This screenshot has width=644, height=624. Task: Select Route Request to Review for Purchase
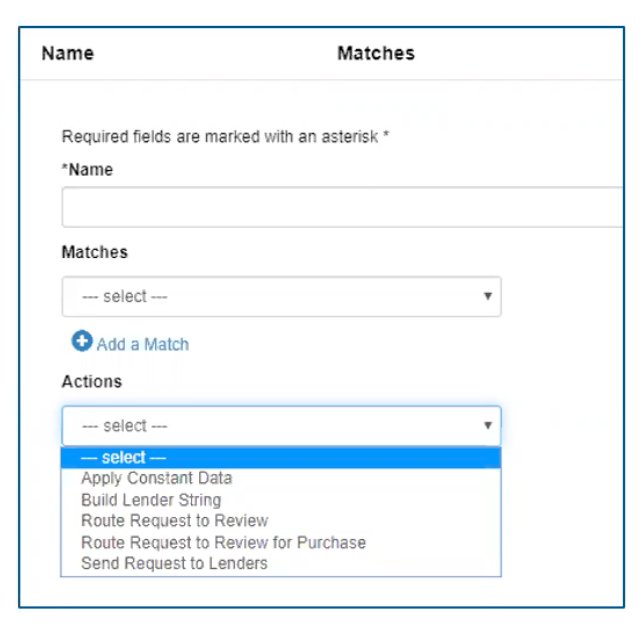coord(223,543)
